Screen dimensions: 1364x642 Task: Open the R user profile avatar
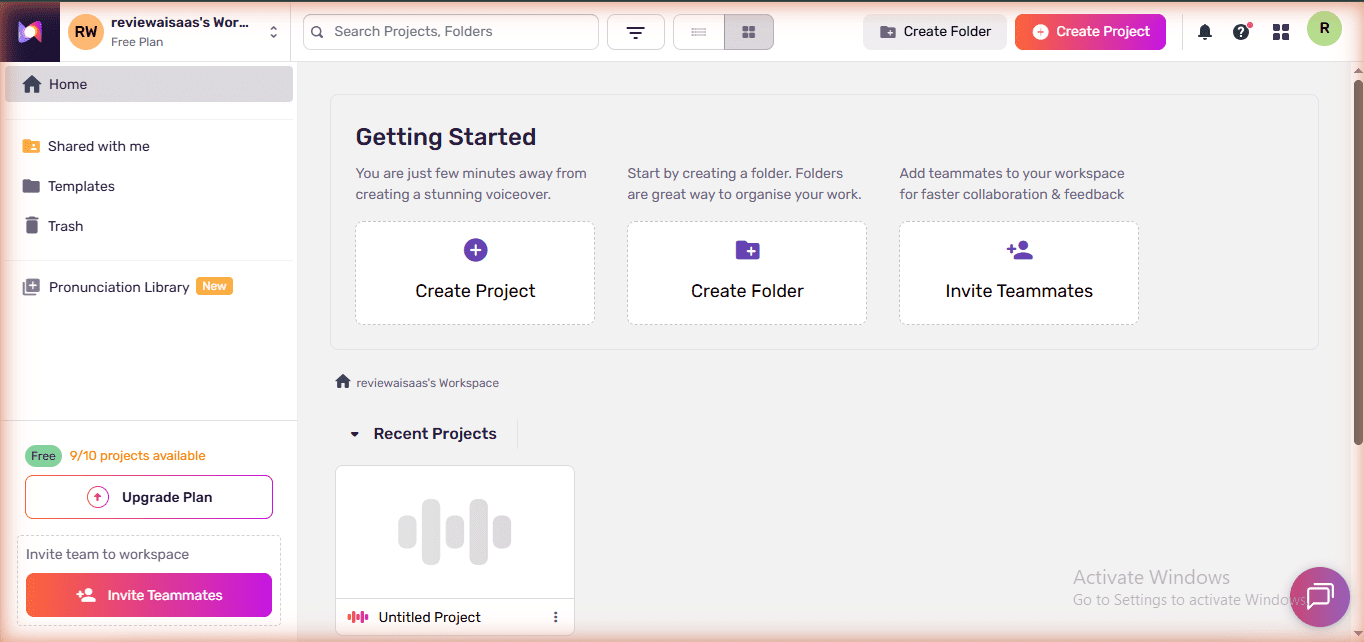pyautogui.click(x=1324, y=29)
